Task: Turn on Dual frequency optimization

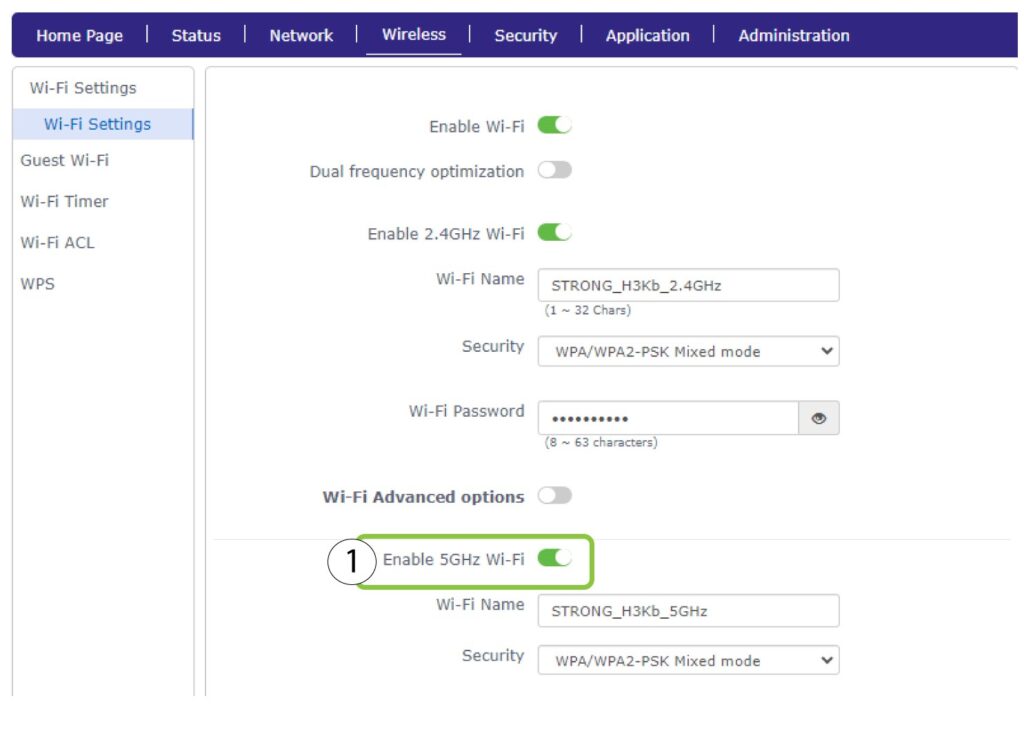Action: click(554, 170)
